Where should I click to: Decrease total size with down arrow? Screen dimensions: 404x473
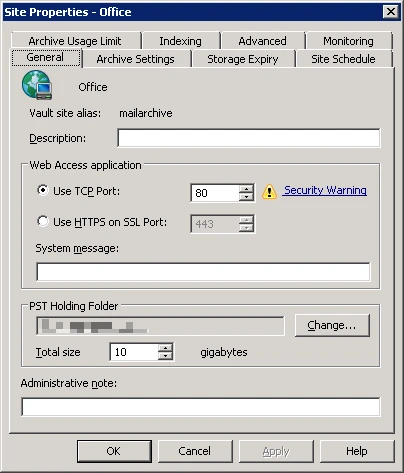(165, 356)
